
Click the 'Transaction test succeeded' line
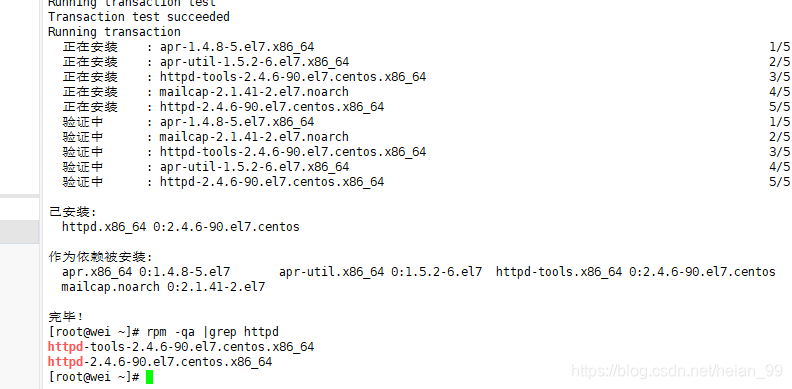click(x=139, y=17)
